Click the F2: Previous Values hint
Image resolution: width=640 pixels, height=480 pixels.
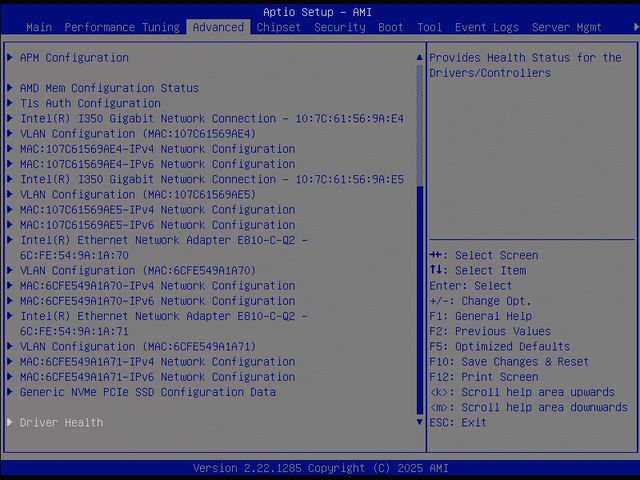coord(490,331)
